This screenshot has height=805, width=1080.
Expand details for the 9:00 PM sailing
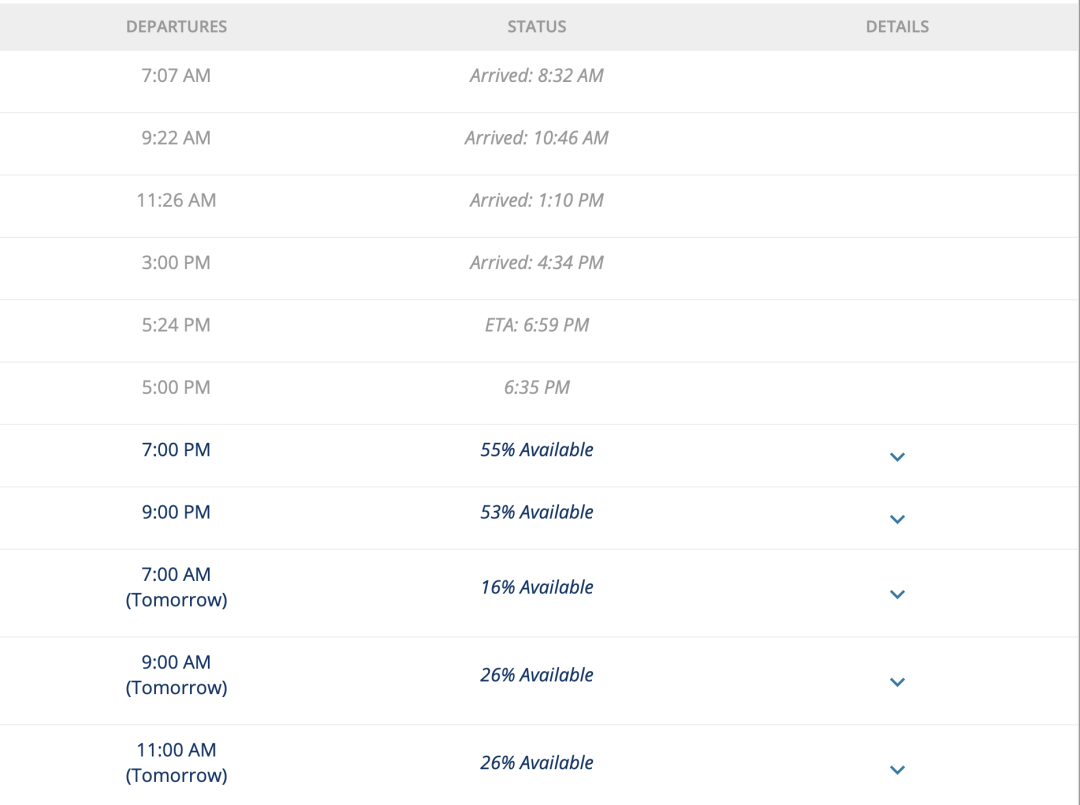tap(897, 519)
